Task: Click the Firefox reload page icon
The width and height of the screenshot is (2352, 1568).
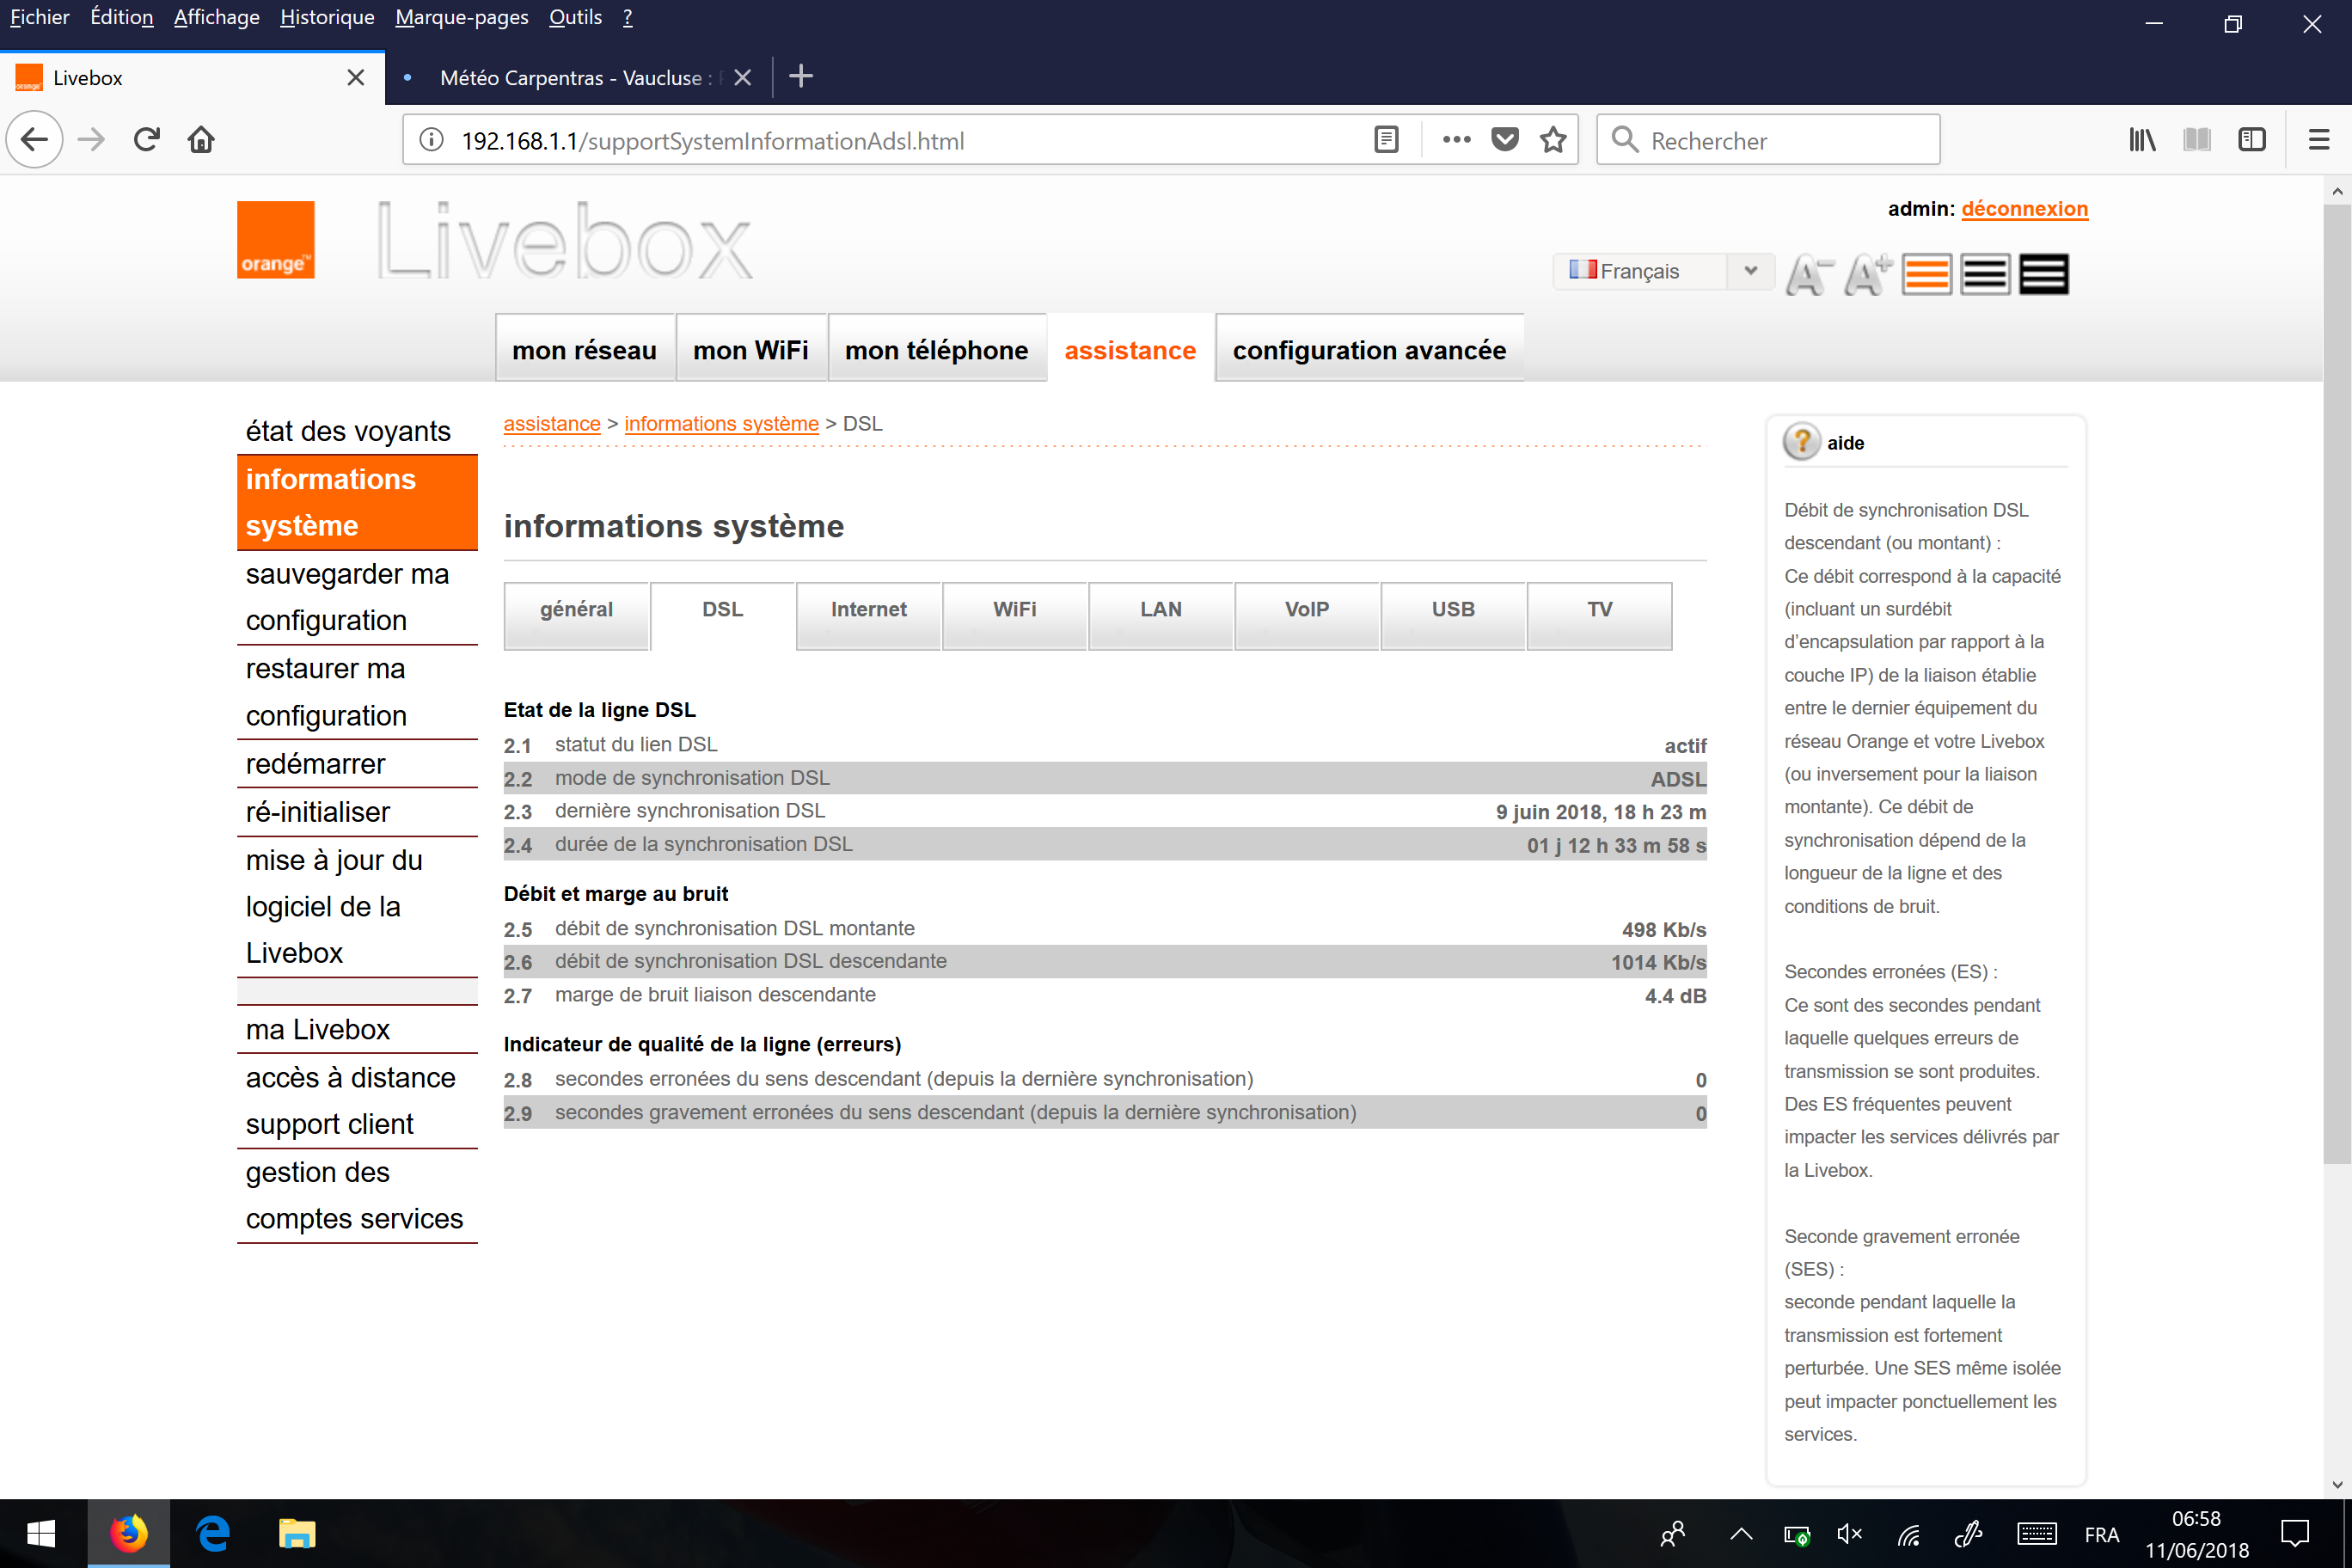Action: 147,140
